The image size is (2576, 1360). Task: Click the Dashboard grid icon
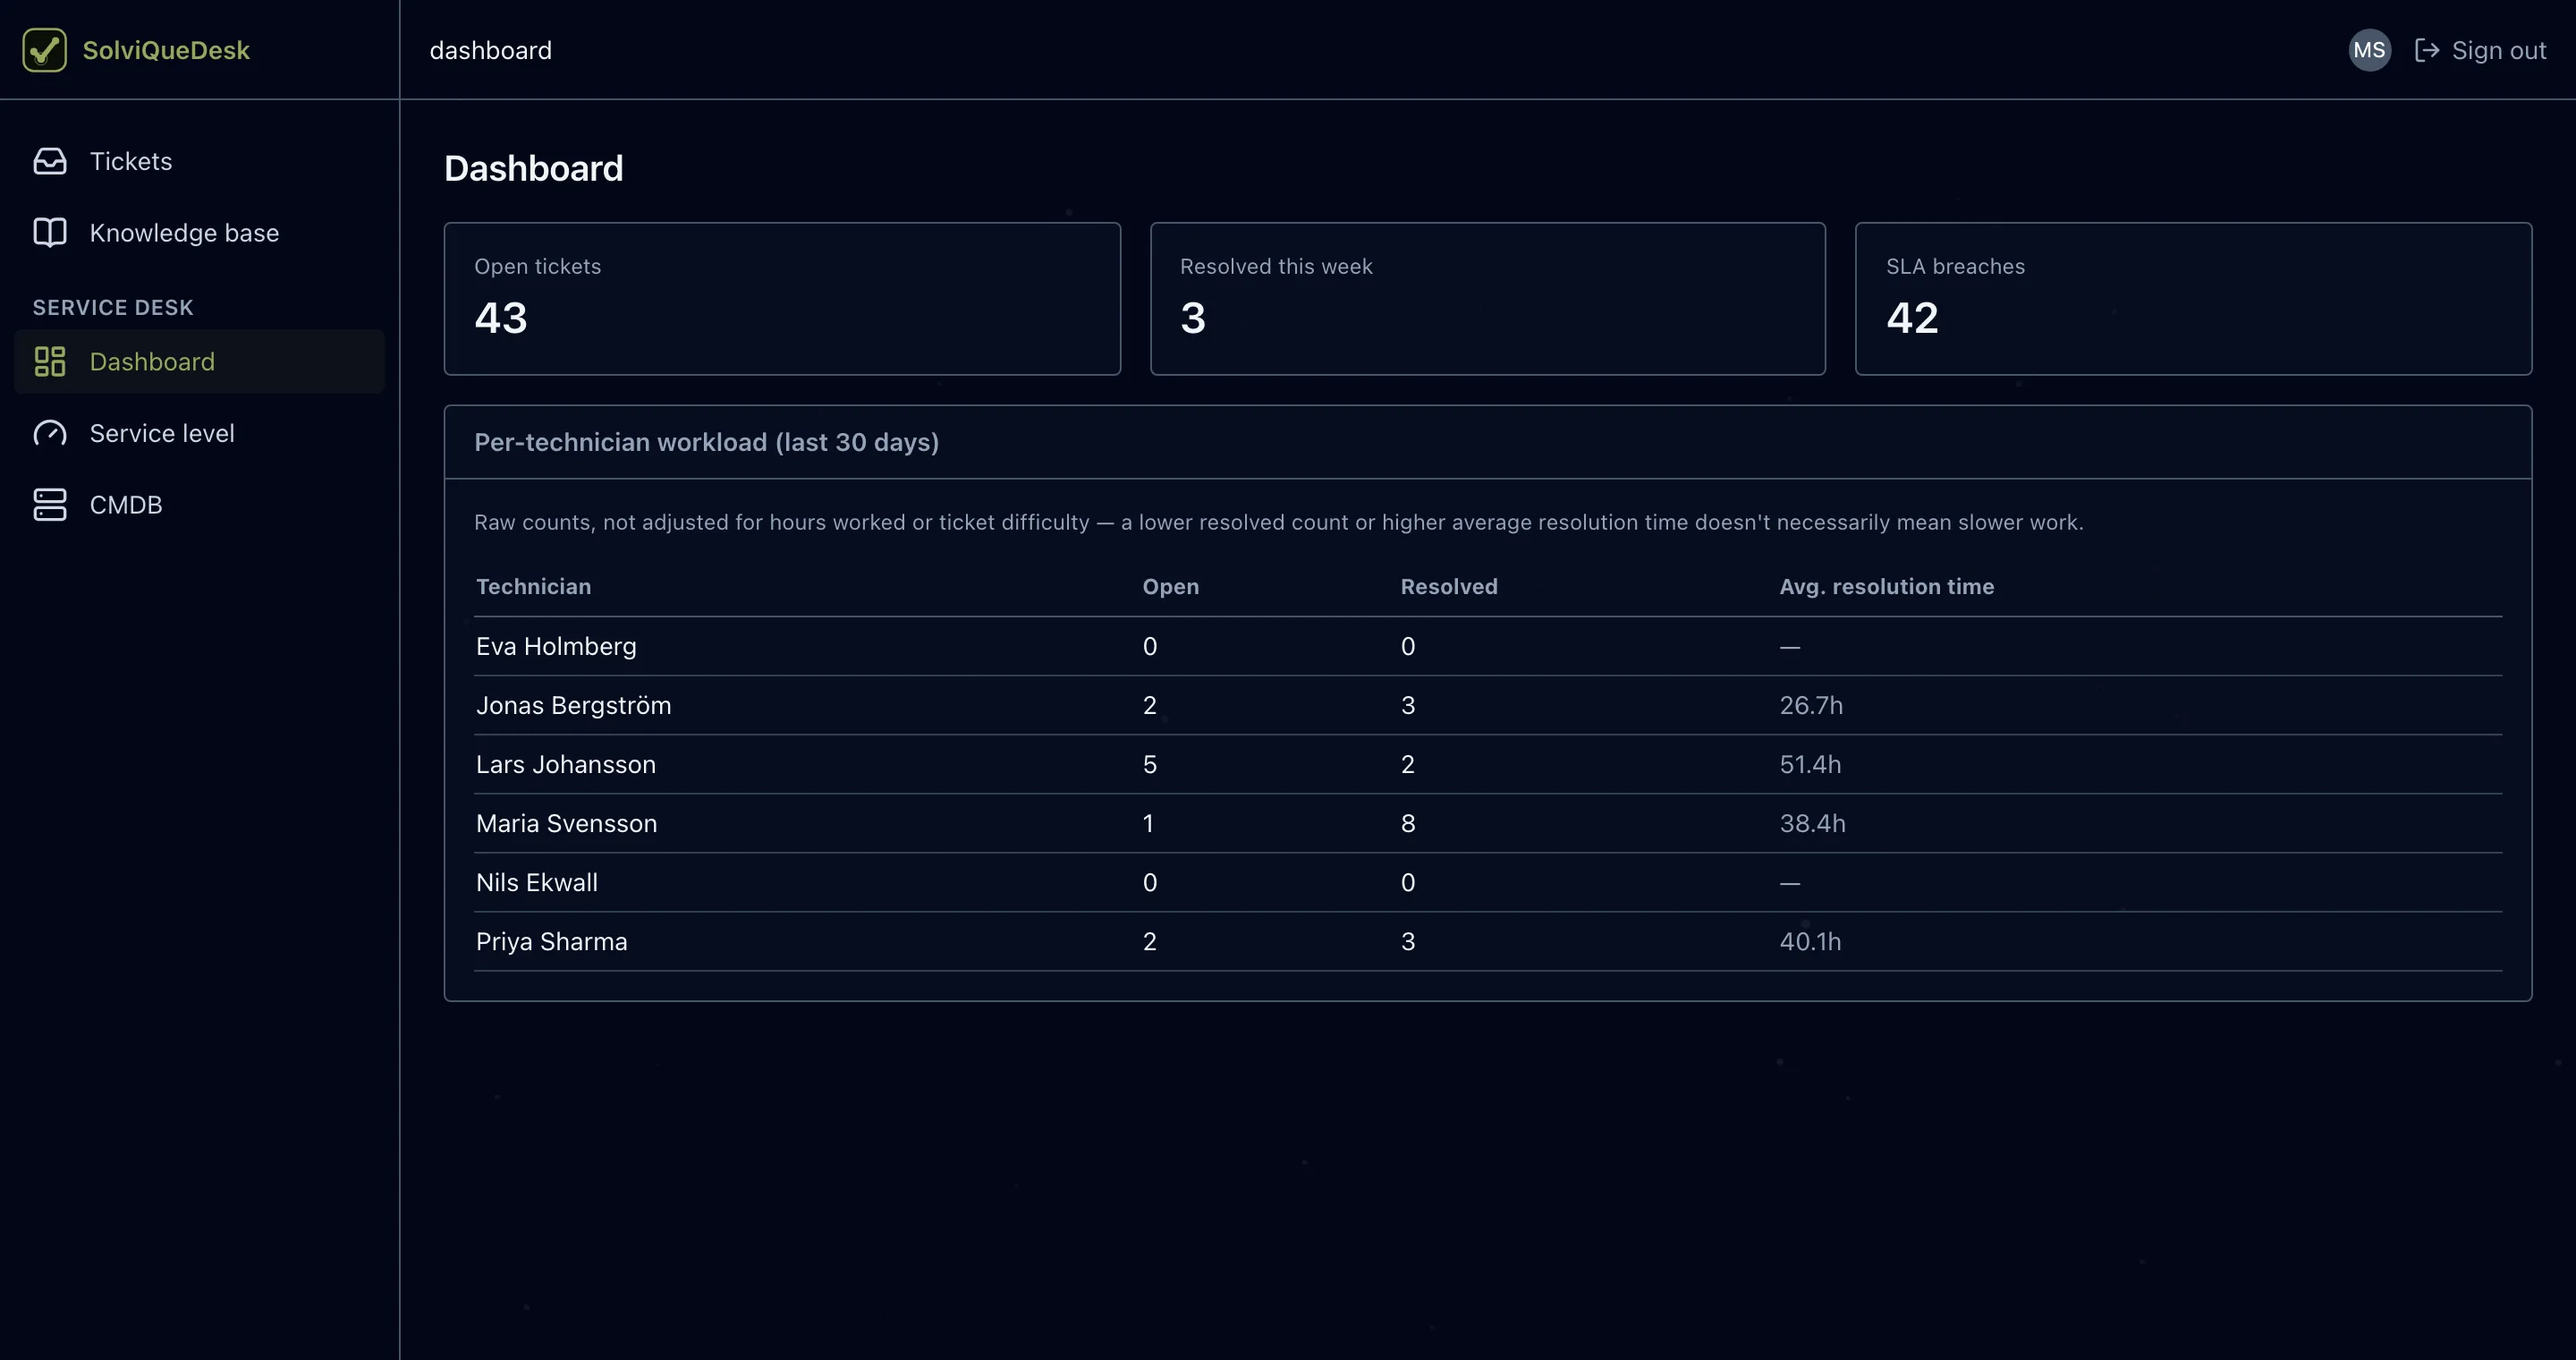coord(50,362)
